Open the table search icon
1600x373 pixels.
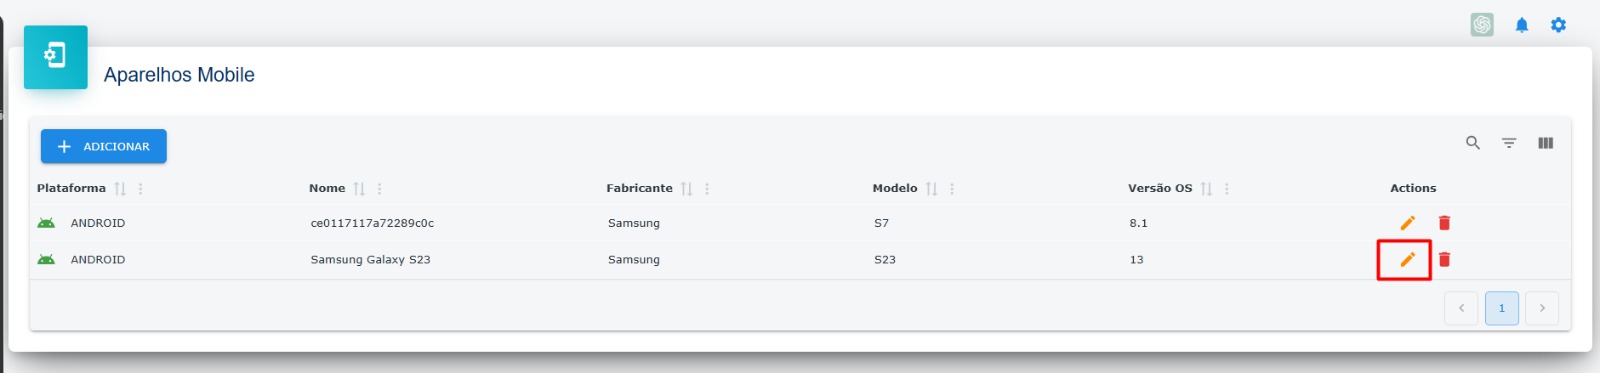[x=1473, y=143]
